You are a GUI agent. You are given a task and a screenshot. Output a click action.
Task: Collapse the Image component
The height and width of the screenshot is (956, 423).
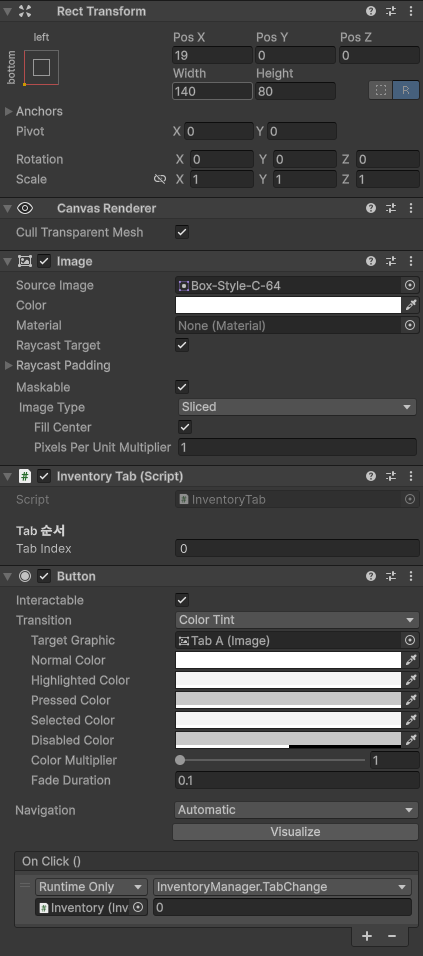coord(7,261)
